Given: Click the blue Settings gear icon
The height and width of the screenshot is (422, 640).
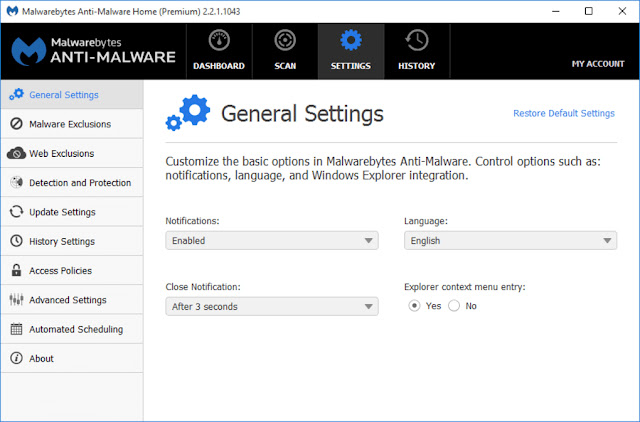Looking at the screenshot, I should pos(351,40).
